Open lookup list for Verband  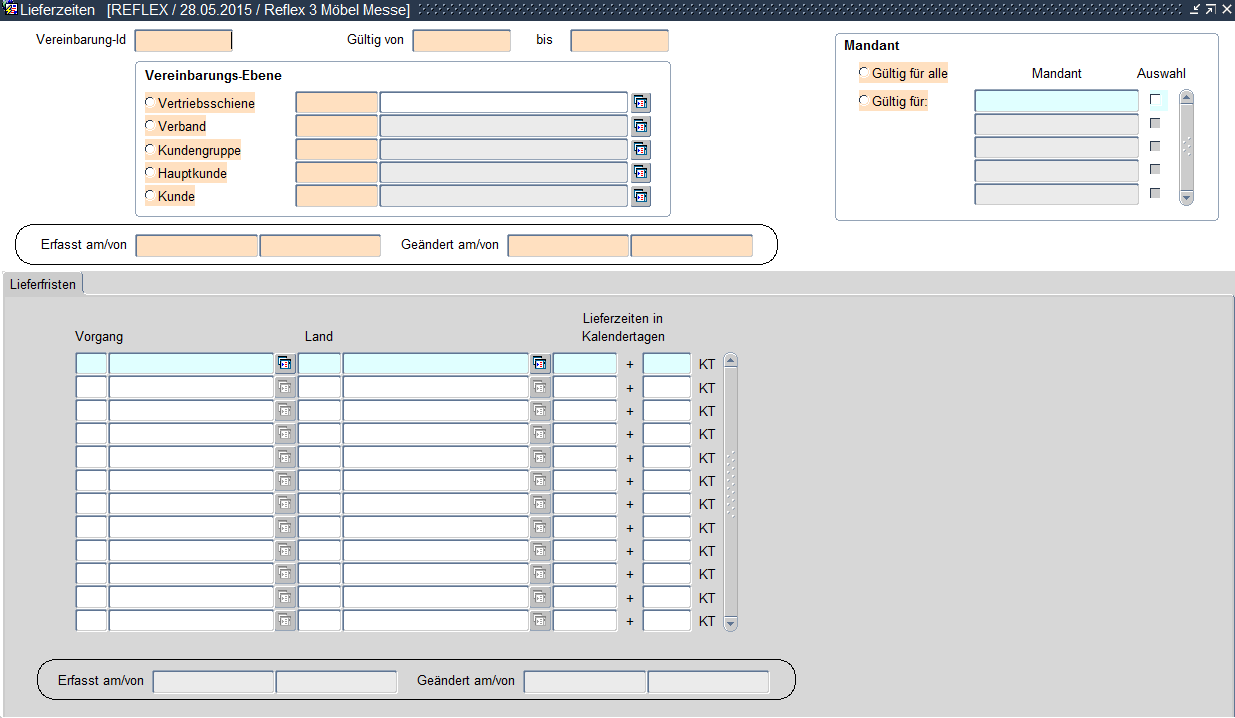(x=641, y=126)
